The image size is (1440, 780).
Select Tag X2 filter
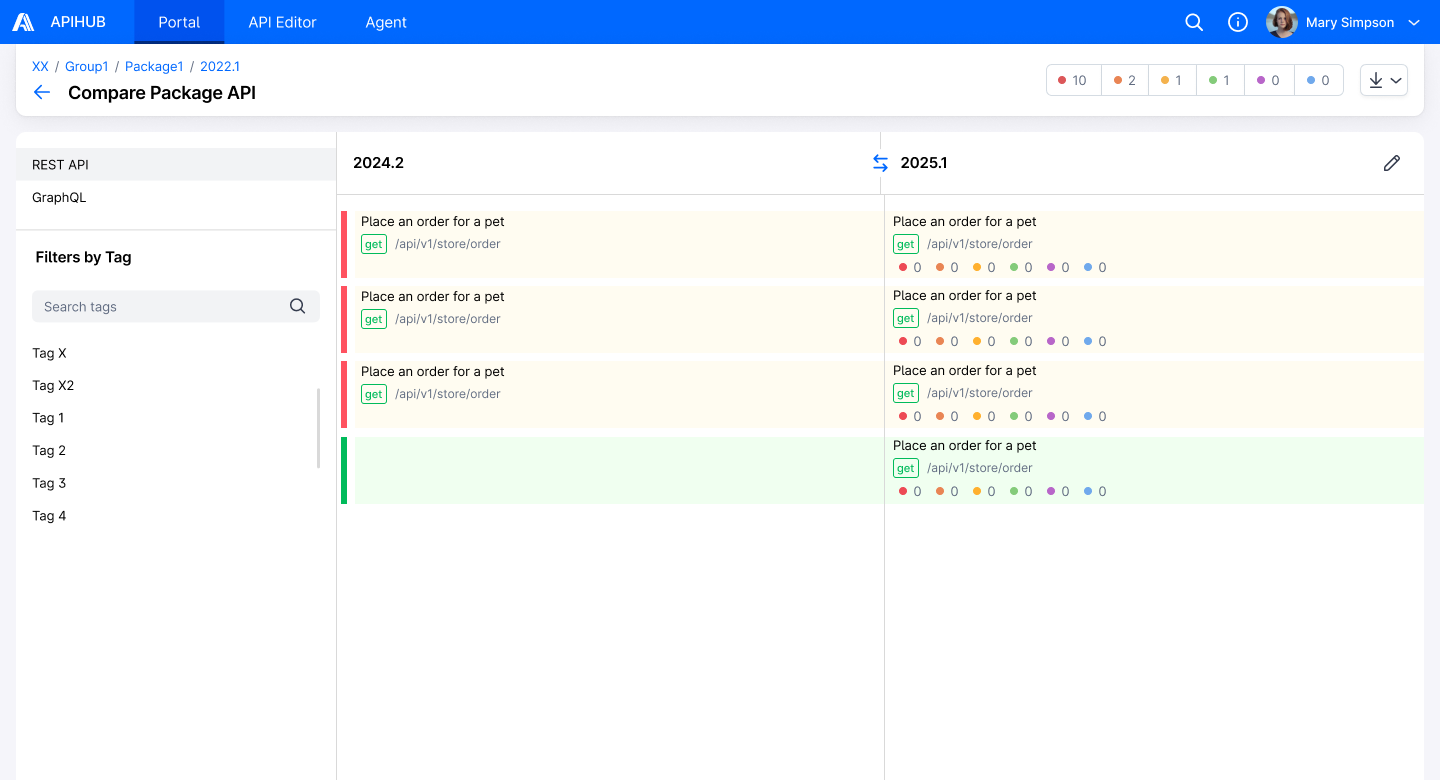coord(53,385)
